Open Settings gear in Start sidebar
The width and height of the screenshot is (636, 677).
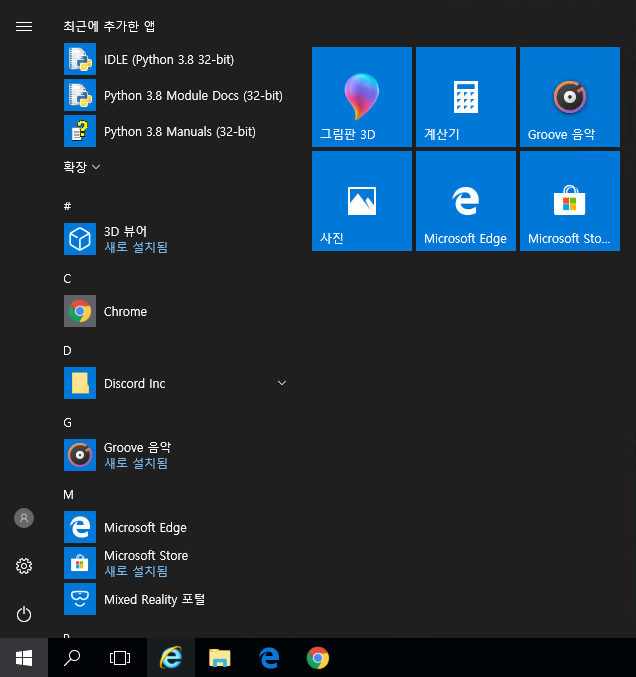pos(24,566)
